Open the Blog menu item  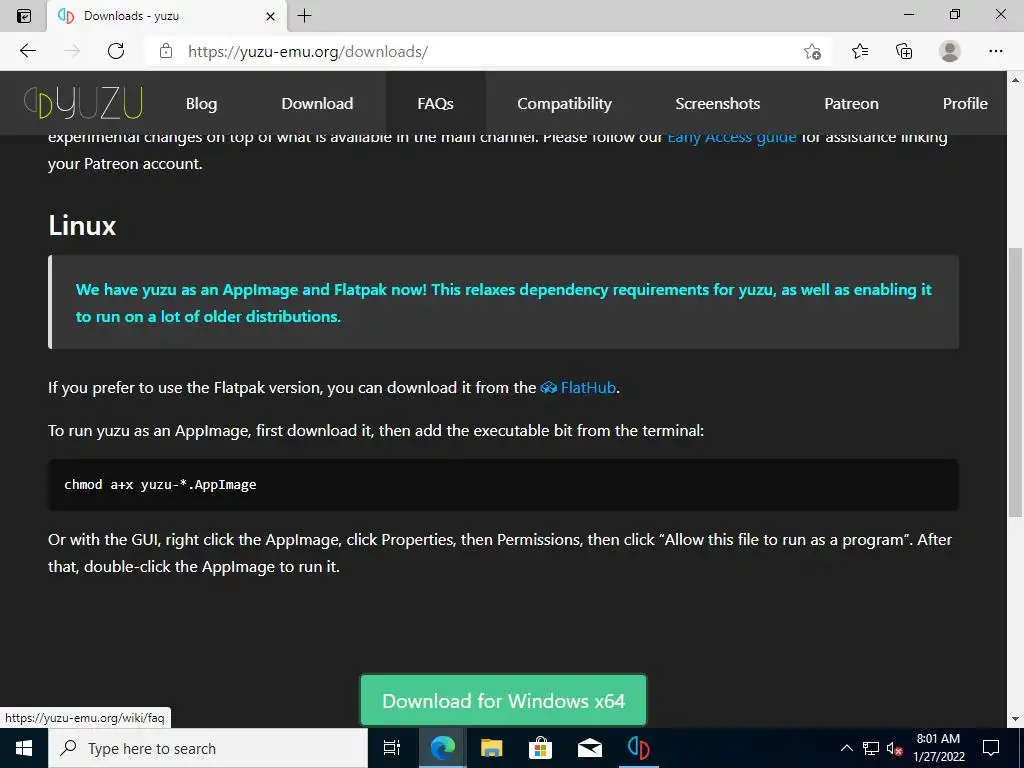click(201, 103)
